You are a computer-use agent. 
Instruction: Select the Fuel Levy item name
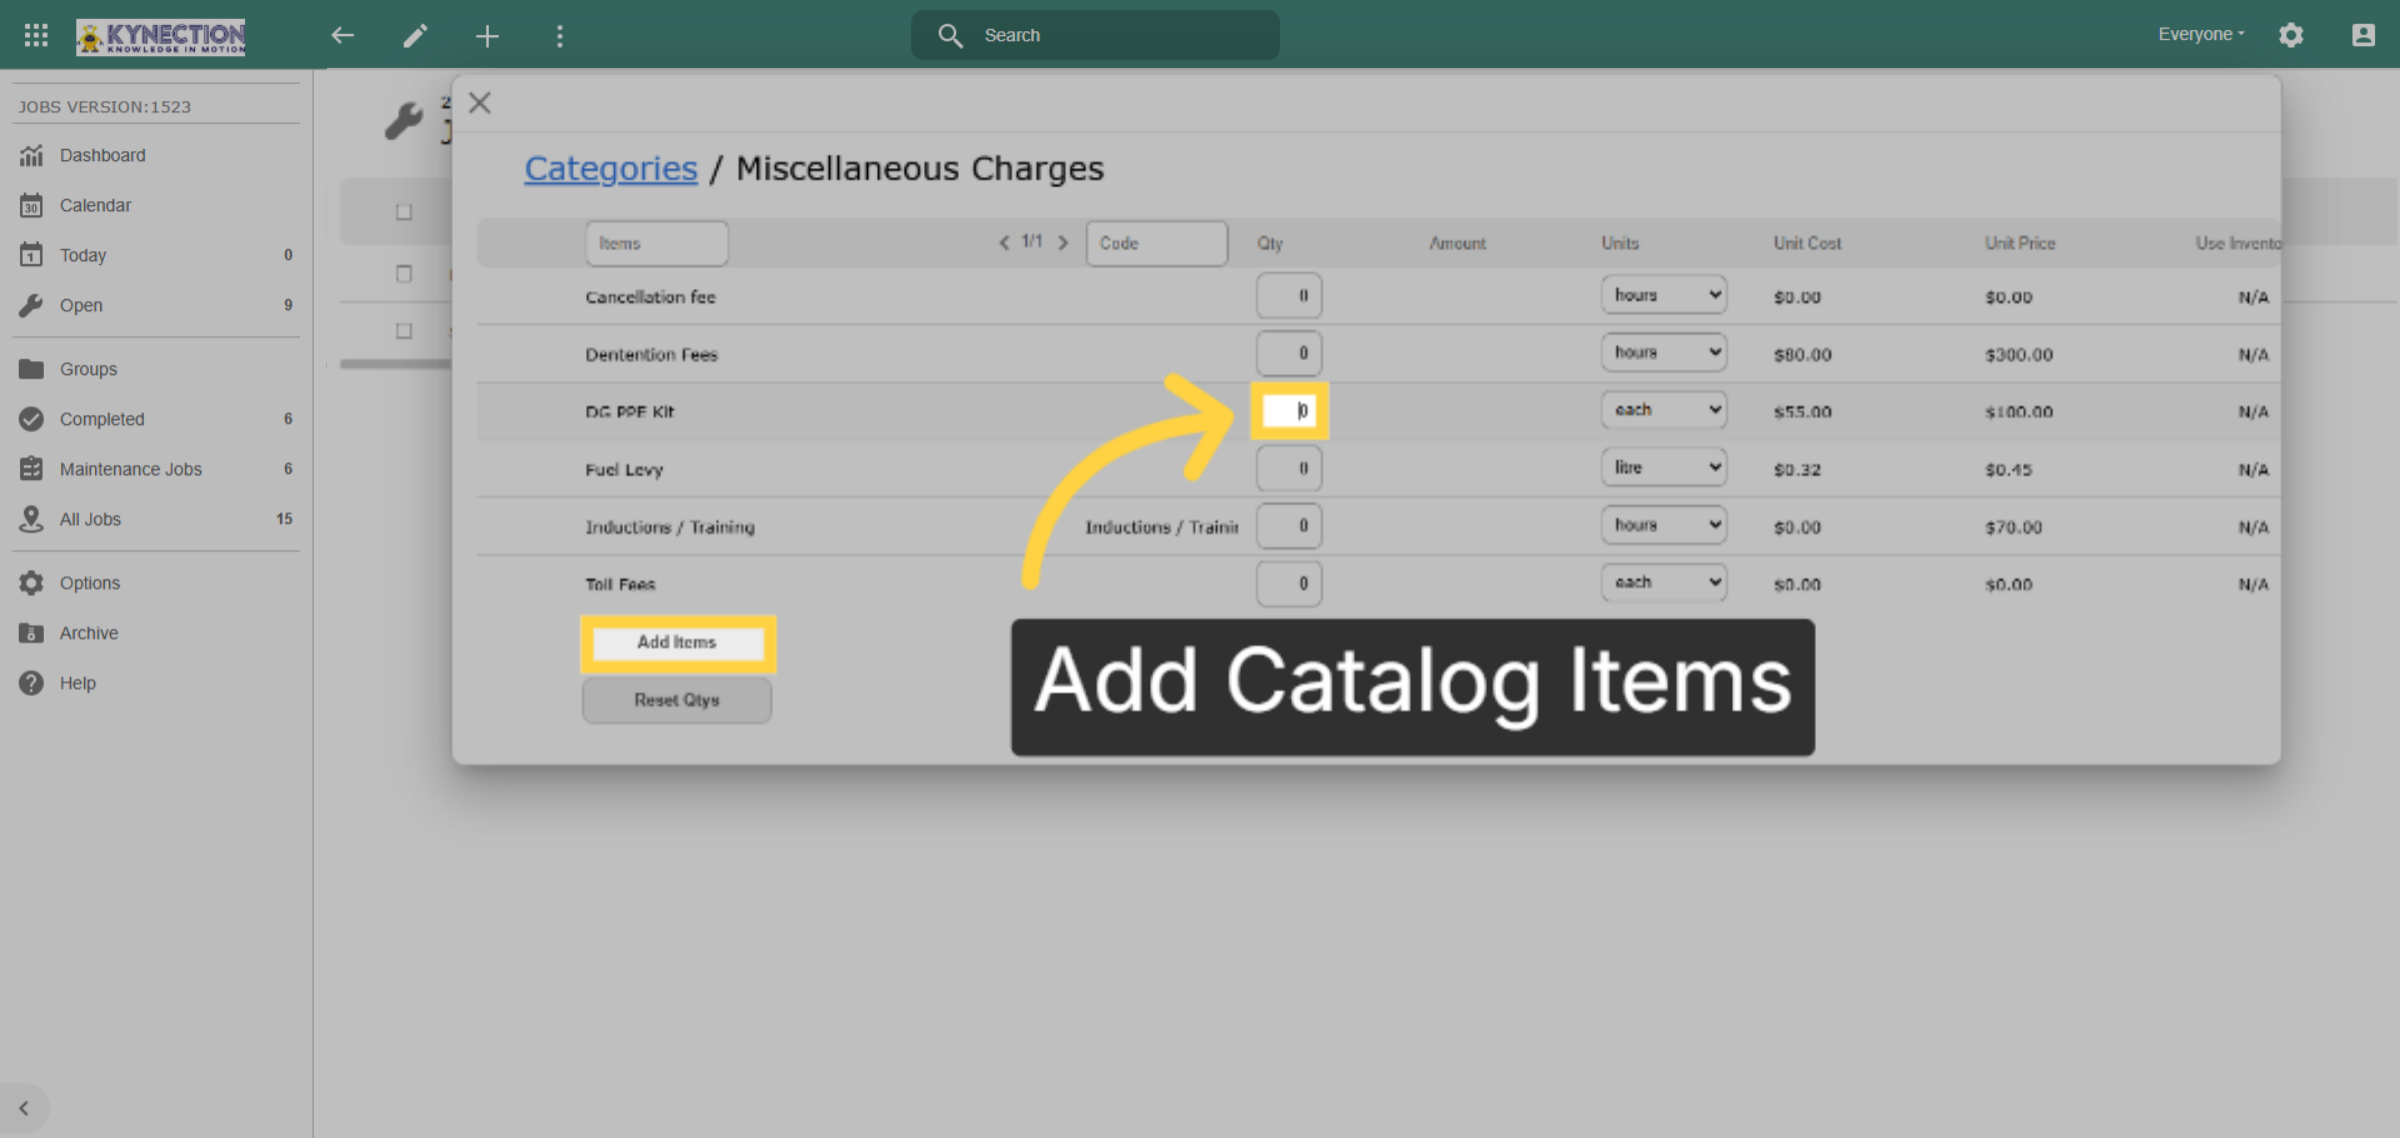(624, 470)
